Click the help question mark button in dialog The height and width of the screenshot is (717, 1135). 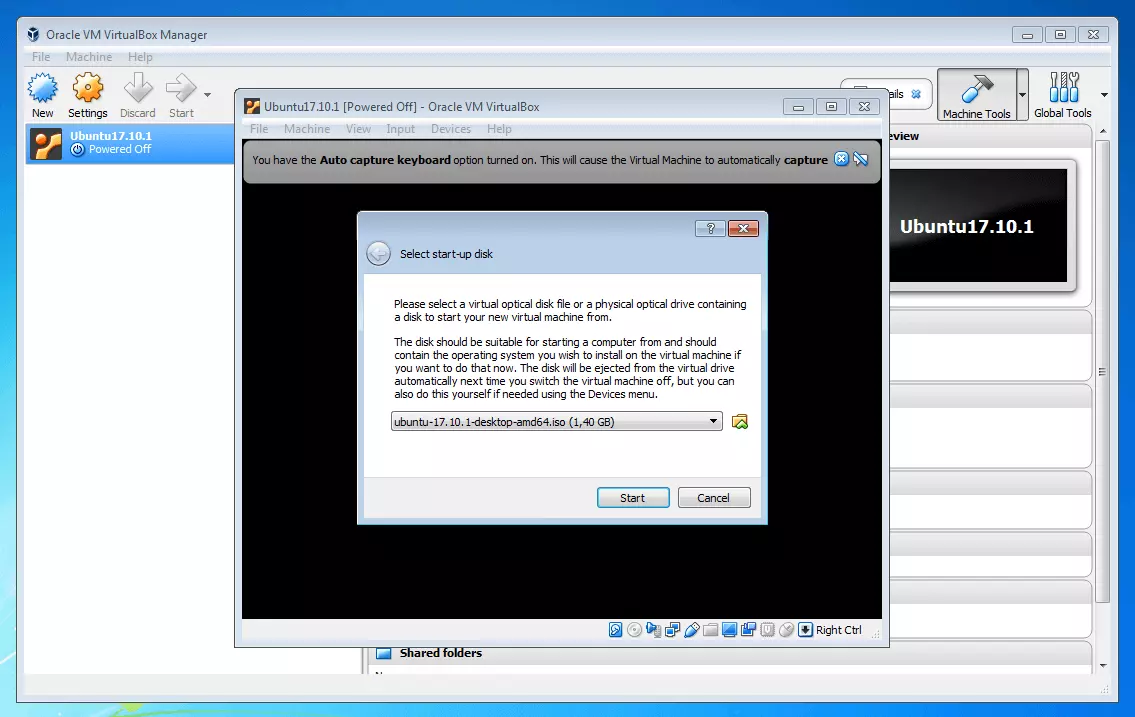click(710, 229)
